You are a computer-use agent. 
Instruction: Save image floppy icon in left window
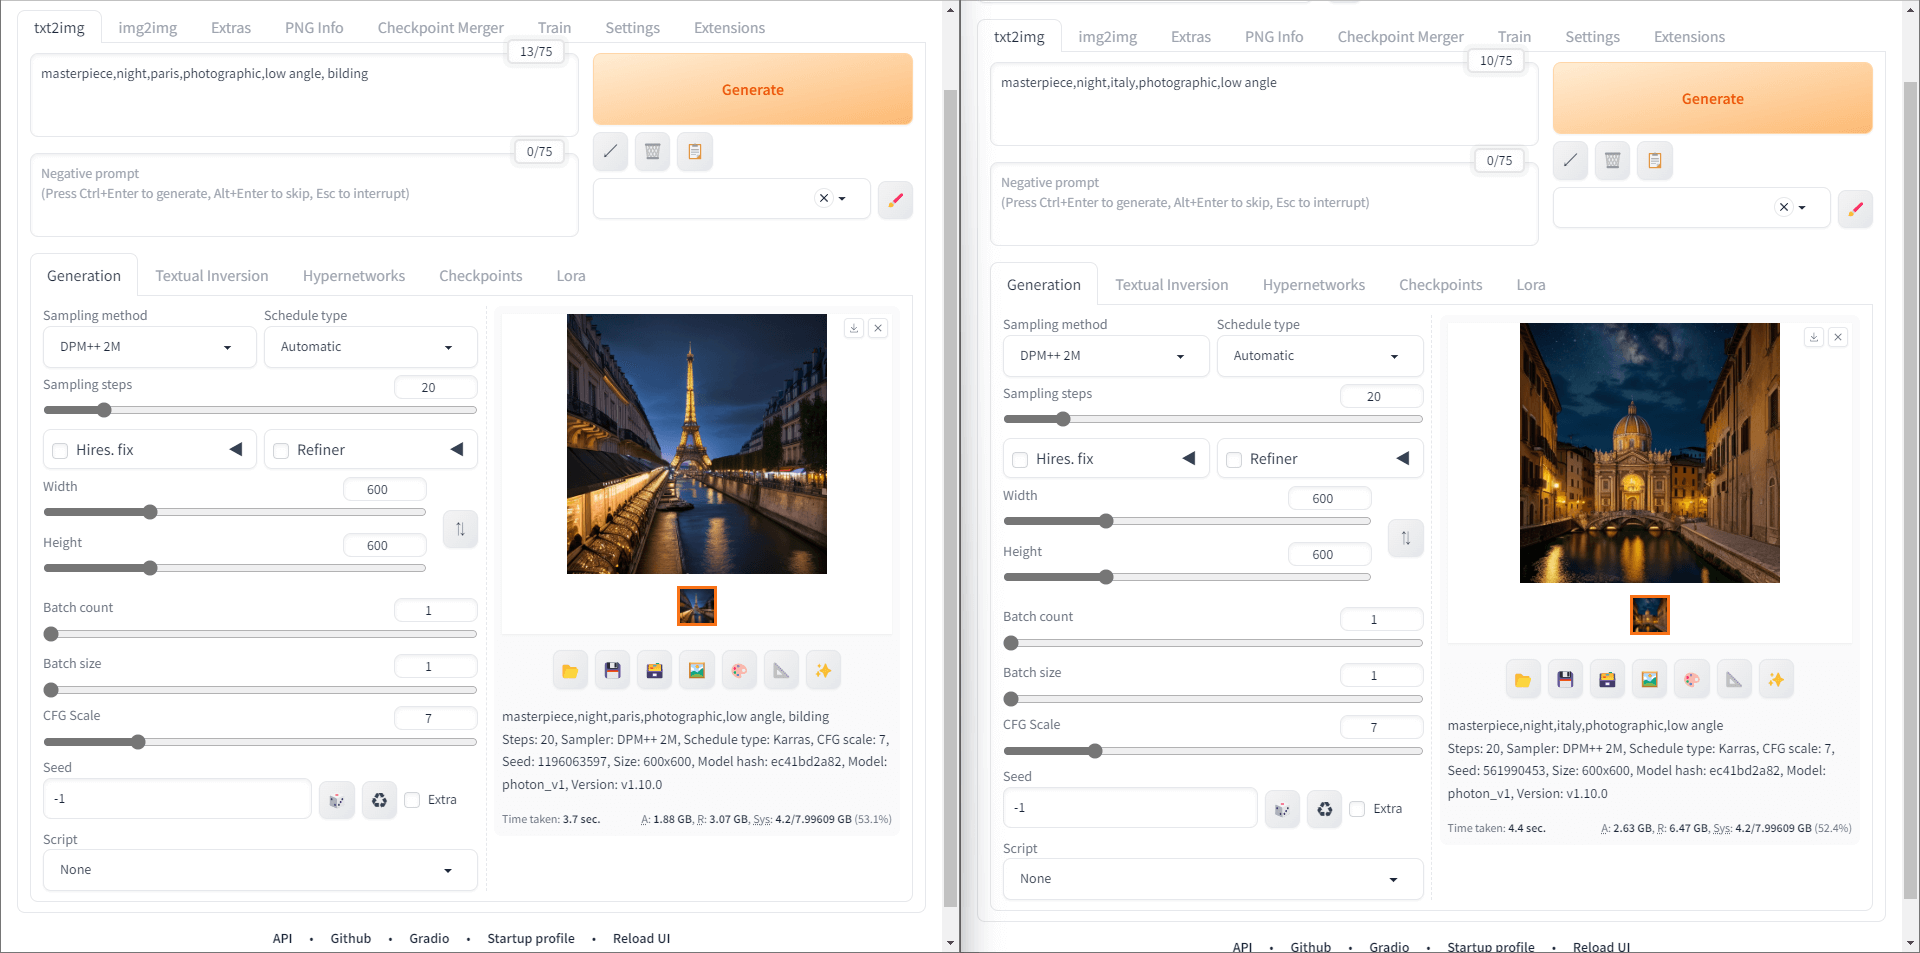613,671
